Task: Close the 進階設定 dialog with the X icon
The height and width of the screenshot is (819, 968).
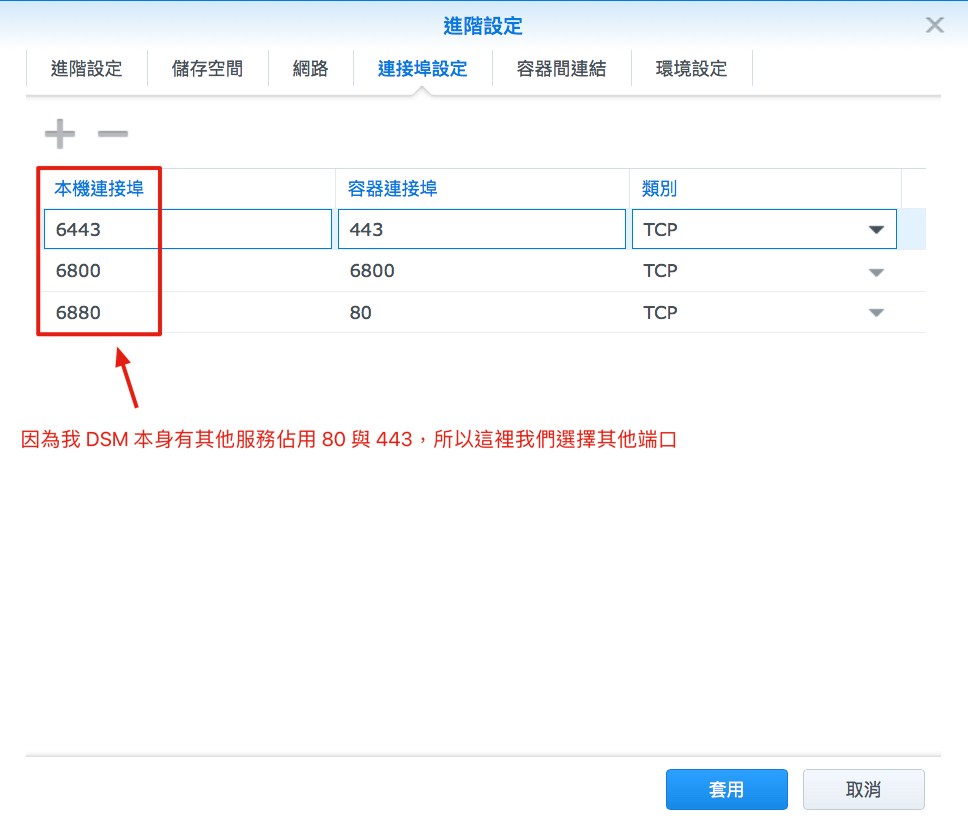Action: pos(934,25)
